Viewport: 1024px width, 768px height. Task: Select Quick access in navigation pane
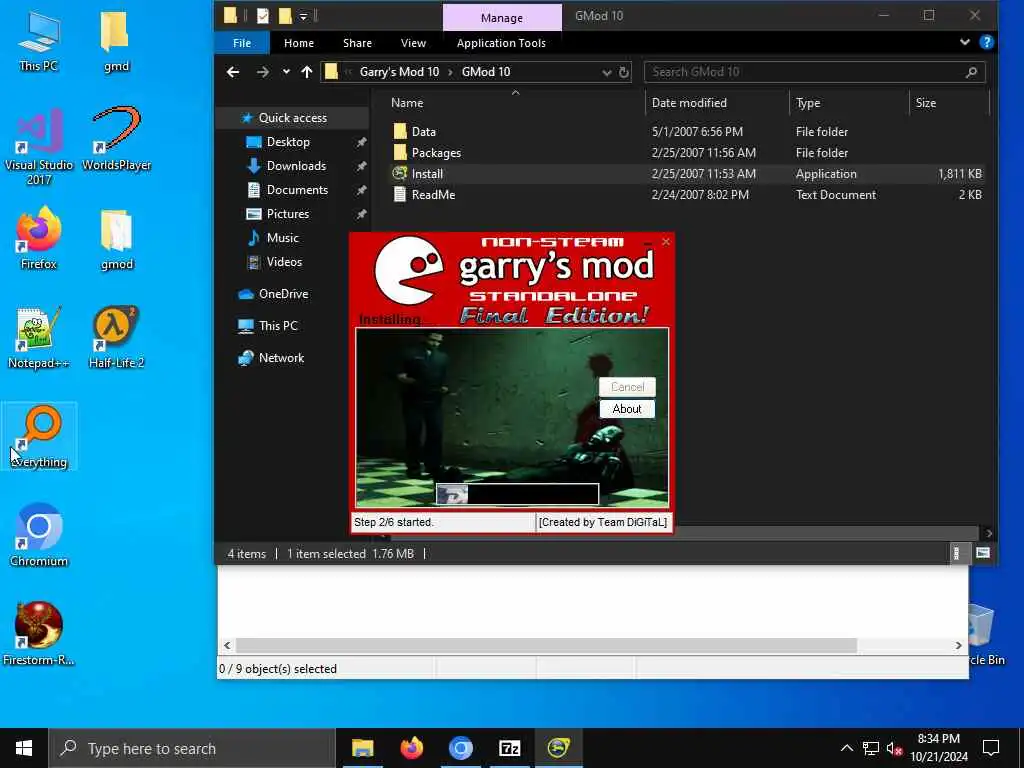coord(292,118)
